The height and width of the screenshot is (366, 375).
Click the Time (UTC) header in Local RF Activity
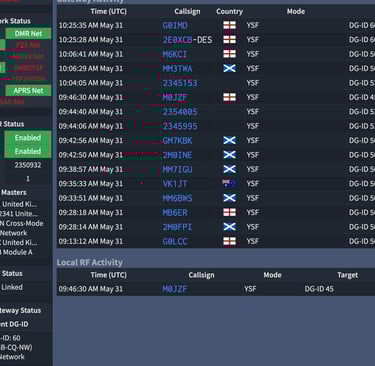point(109,275)
